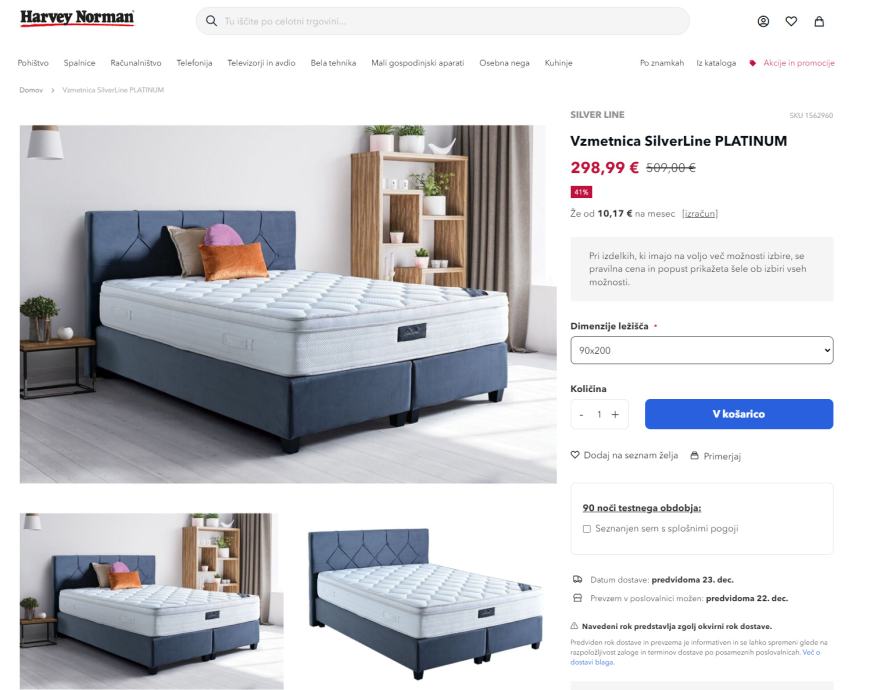
Task: Open the wishlist heart icon in header
Action: coord(791,21)
